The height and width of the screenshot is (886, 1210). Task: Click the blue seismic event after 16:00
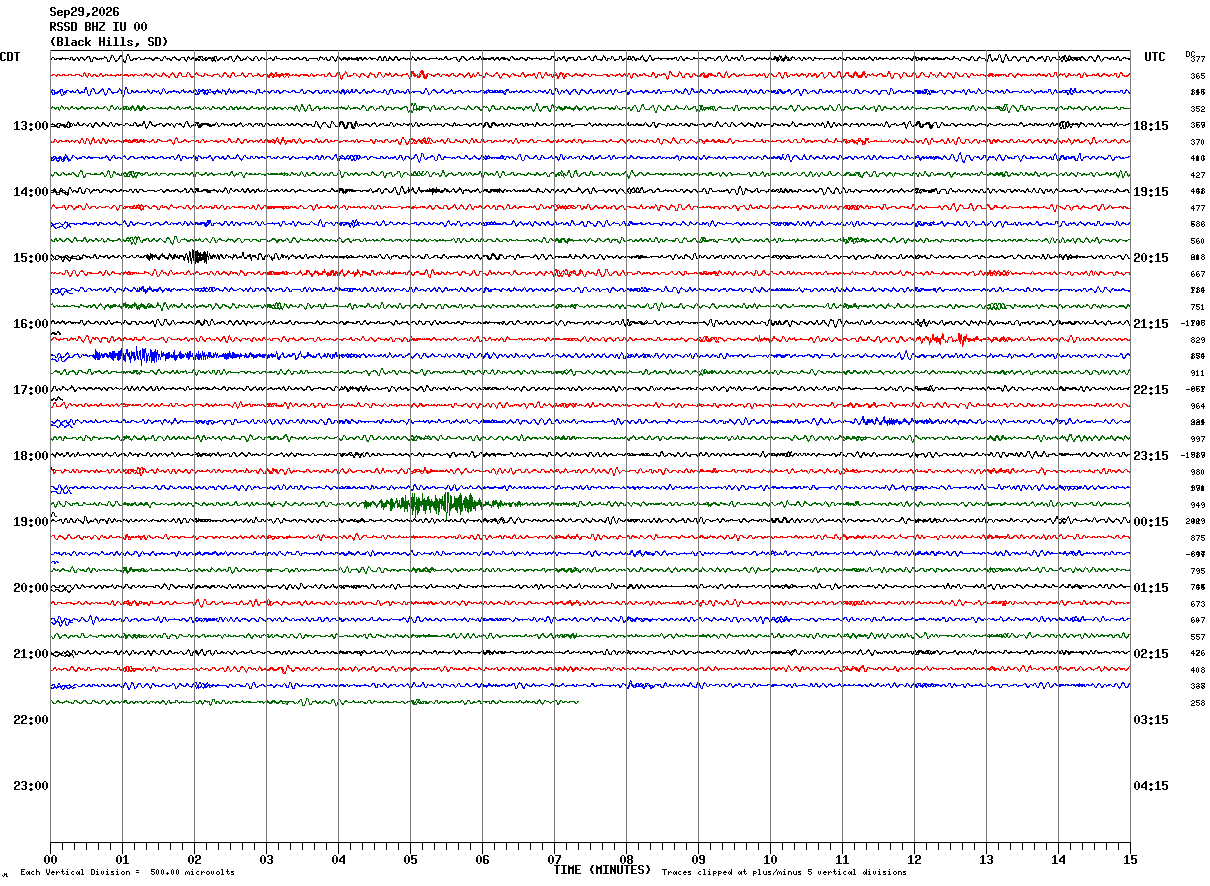coord(150,355)
